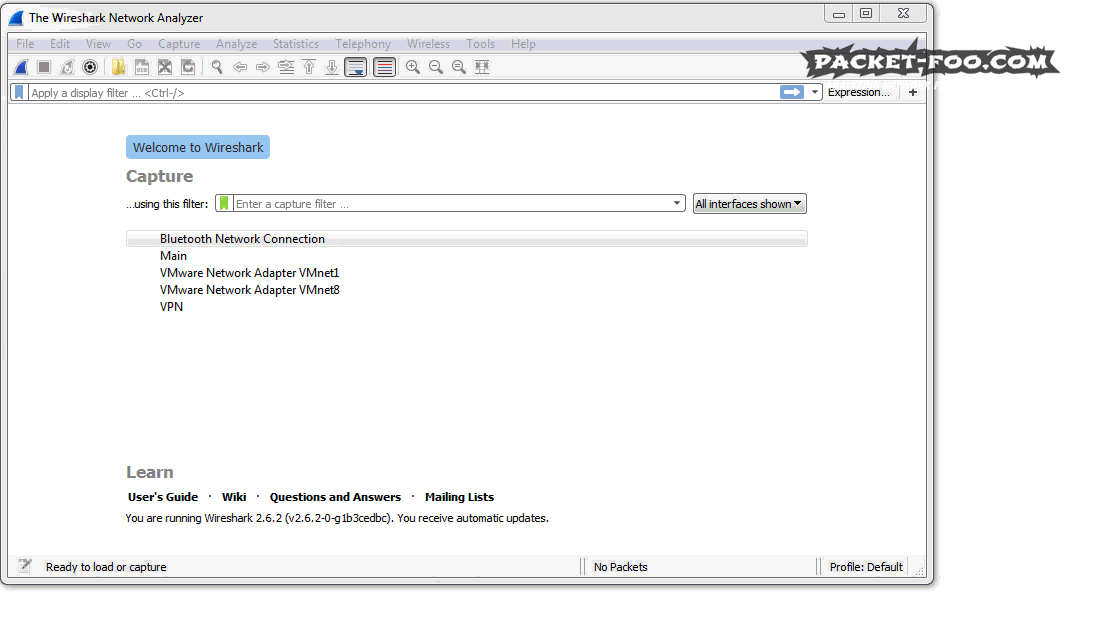Image resolution: width=1120 pixels, height=644 pixels.
Task: Open the Statistics menu
Action: coord(296,44)
